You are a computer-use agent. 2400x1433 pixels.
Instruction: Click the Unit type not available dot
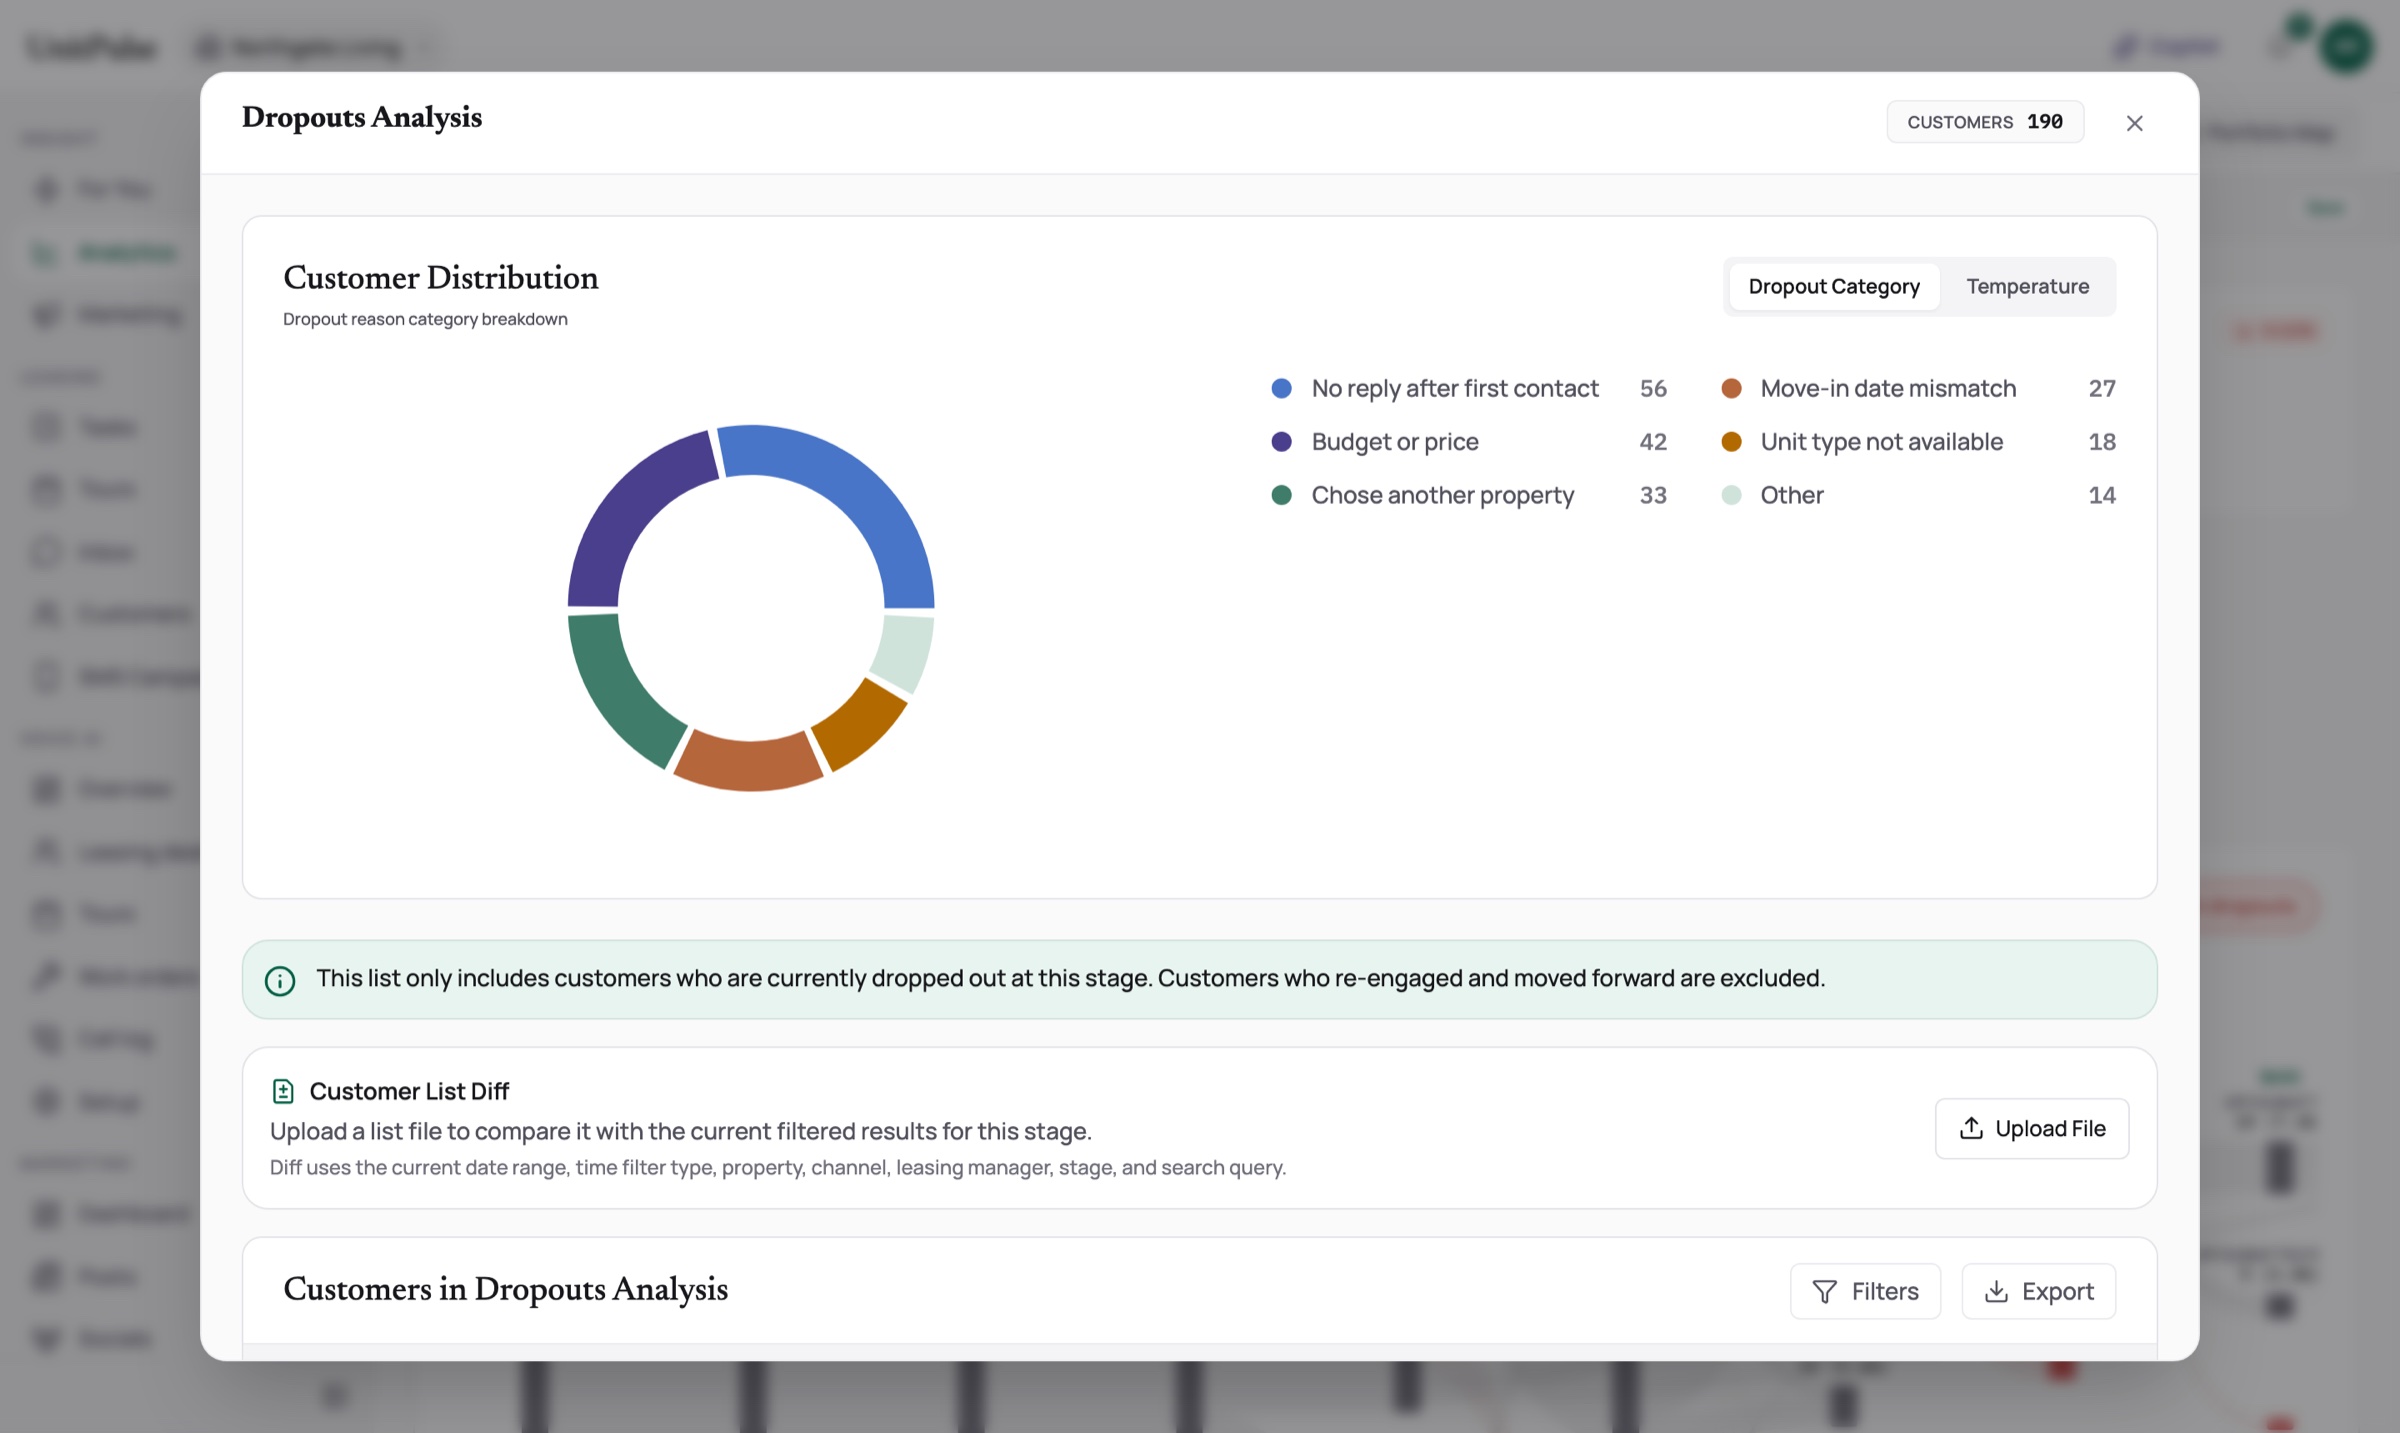pos(1731,442)
